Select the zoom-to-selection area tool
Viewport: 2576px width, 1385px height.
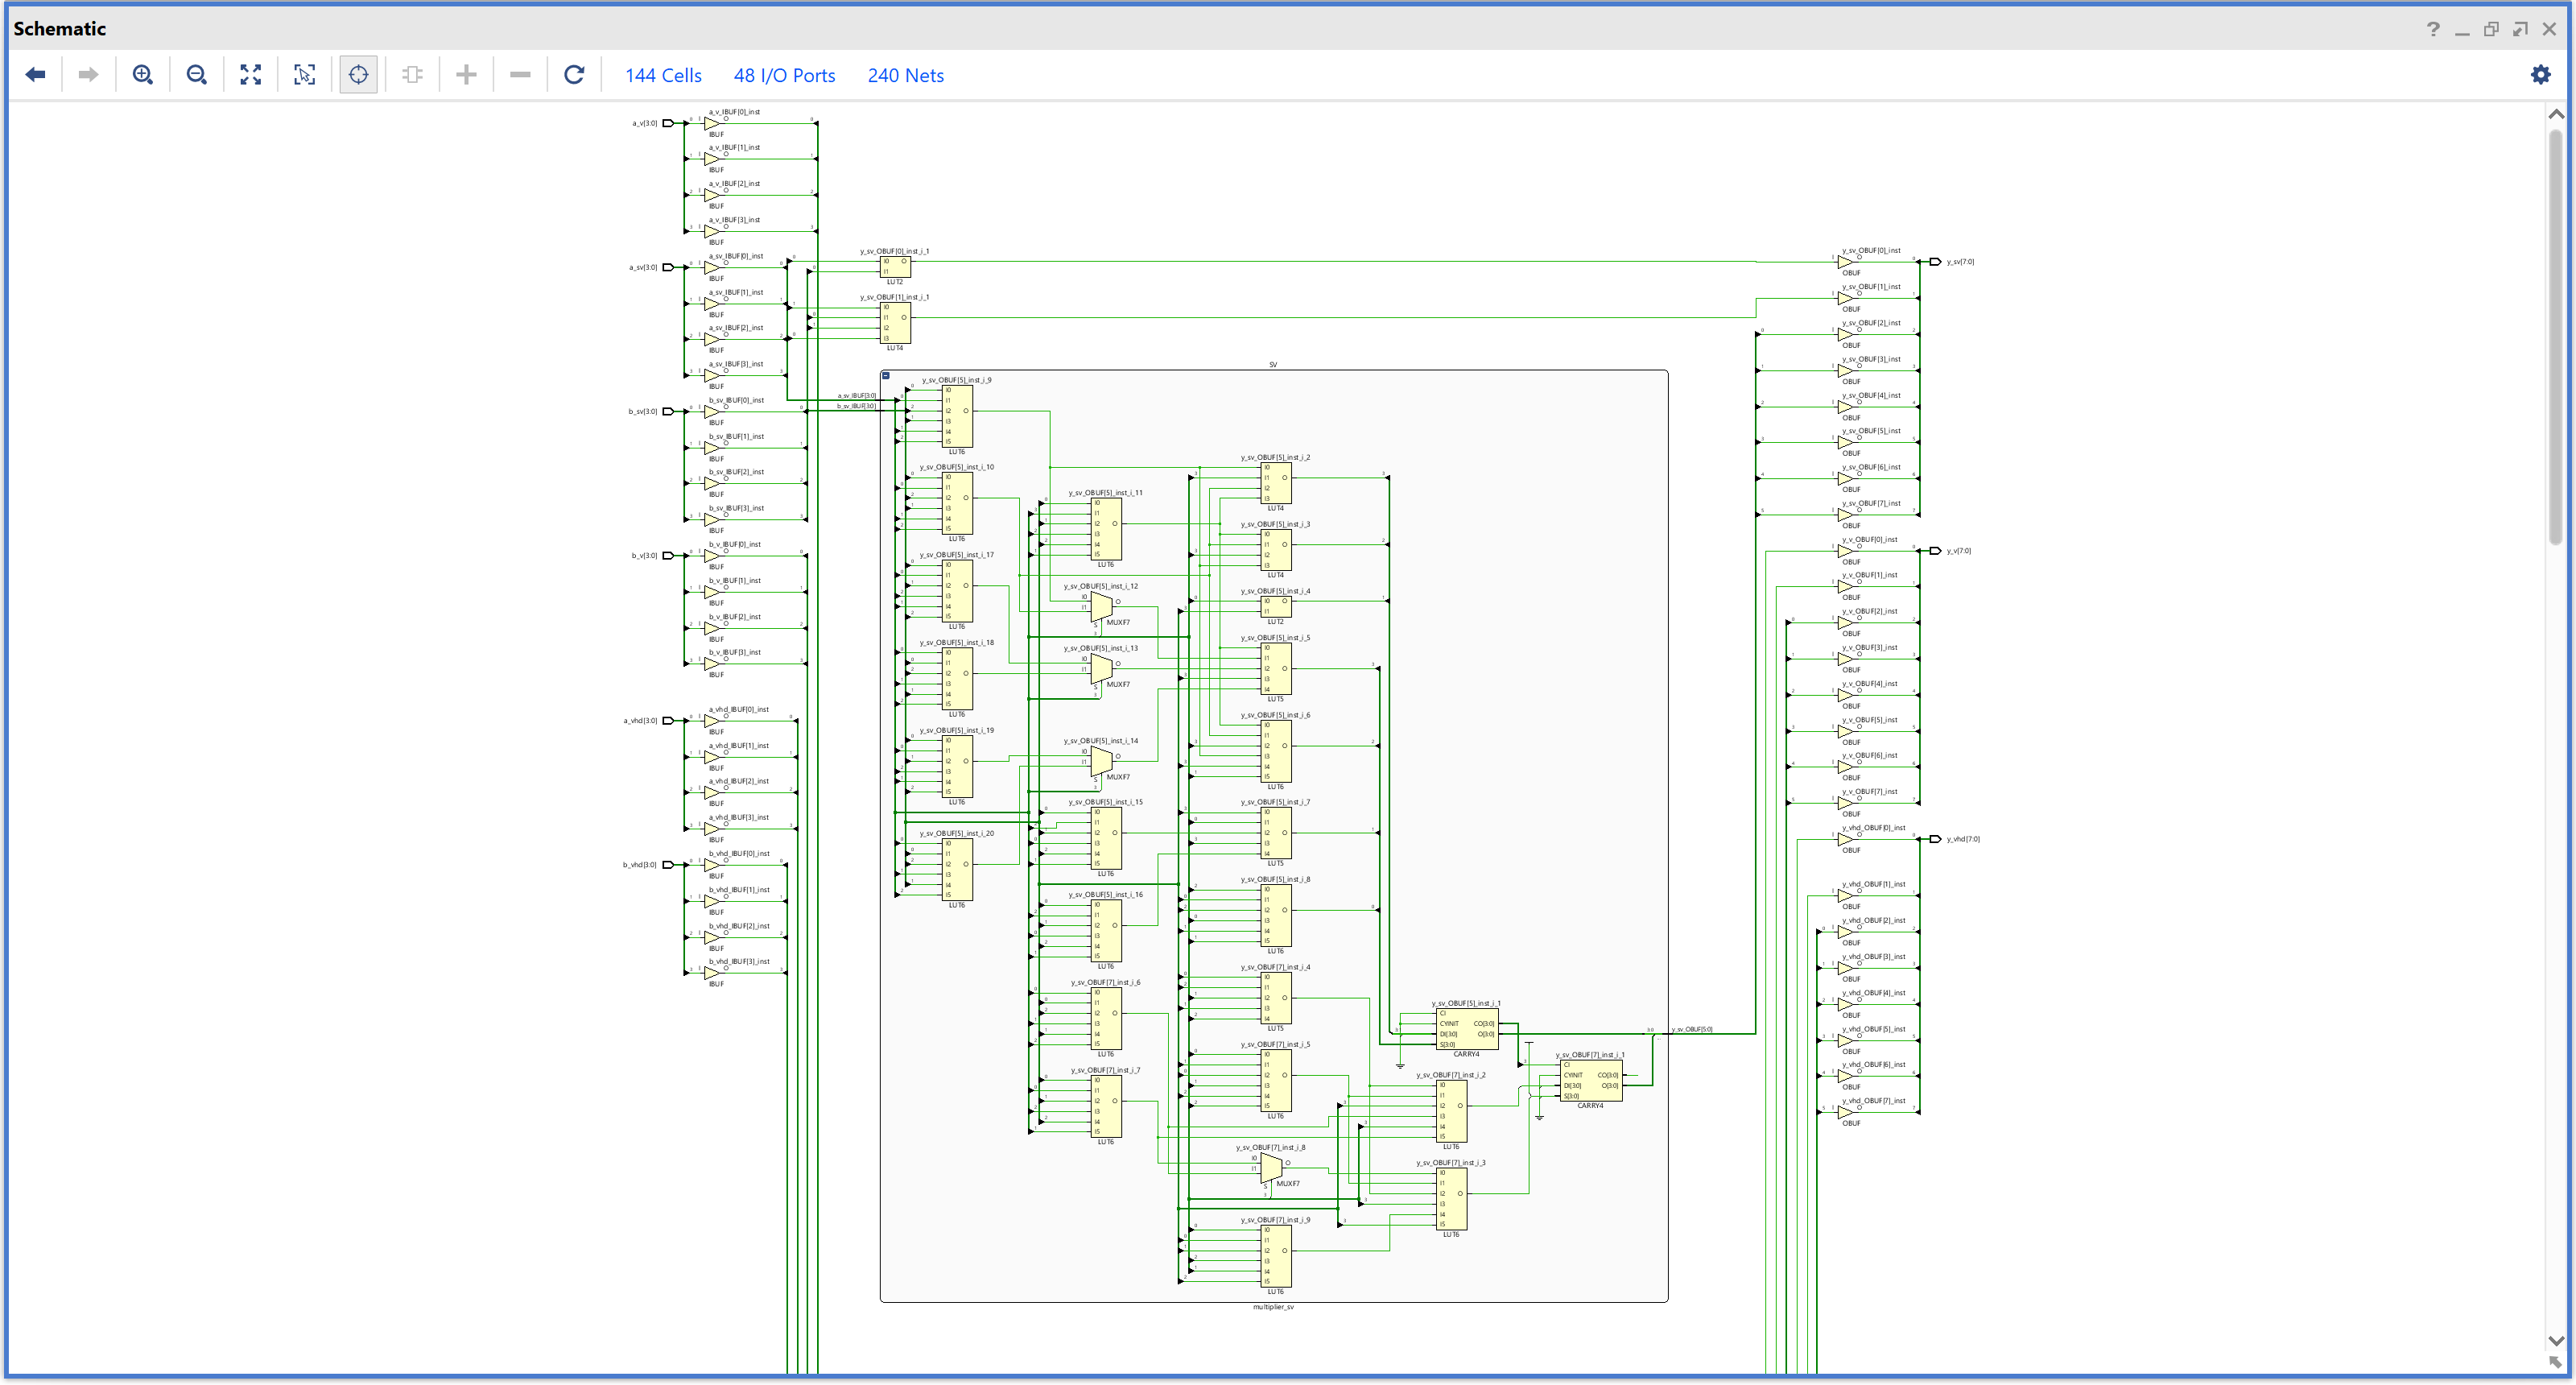click(x=305, y=75)
